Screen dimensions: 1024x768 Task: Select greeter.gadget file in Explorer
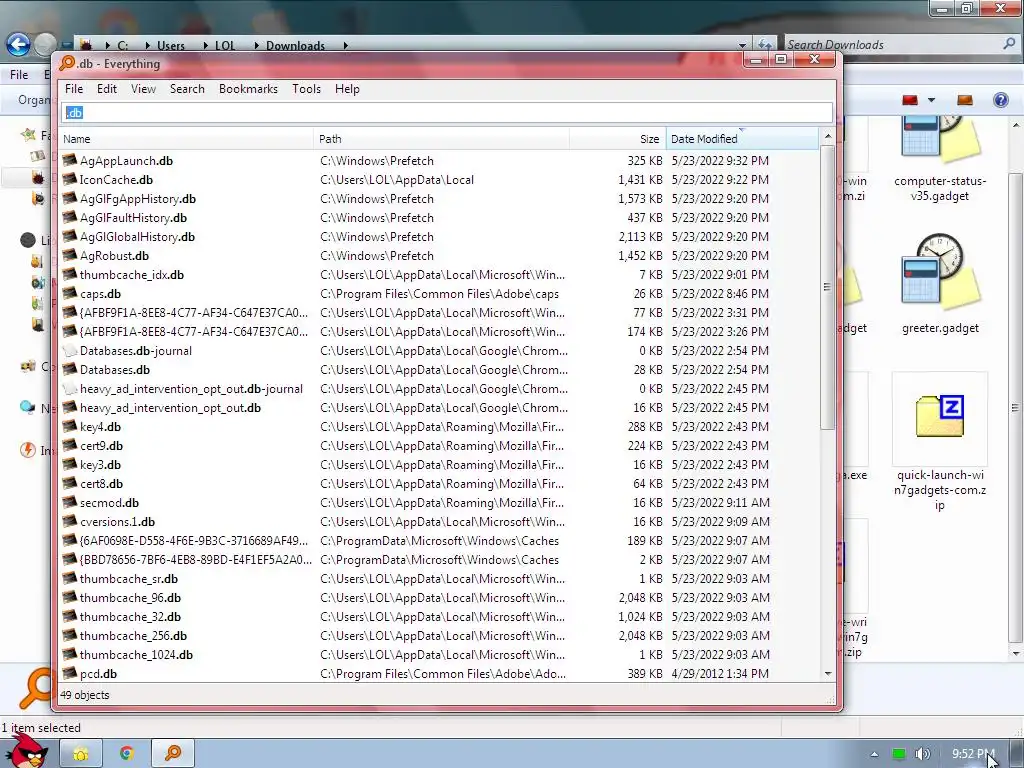point(940,284)
